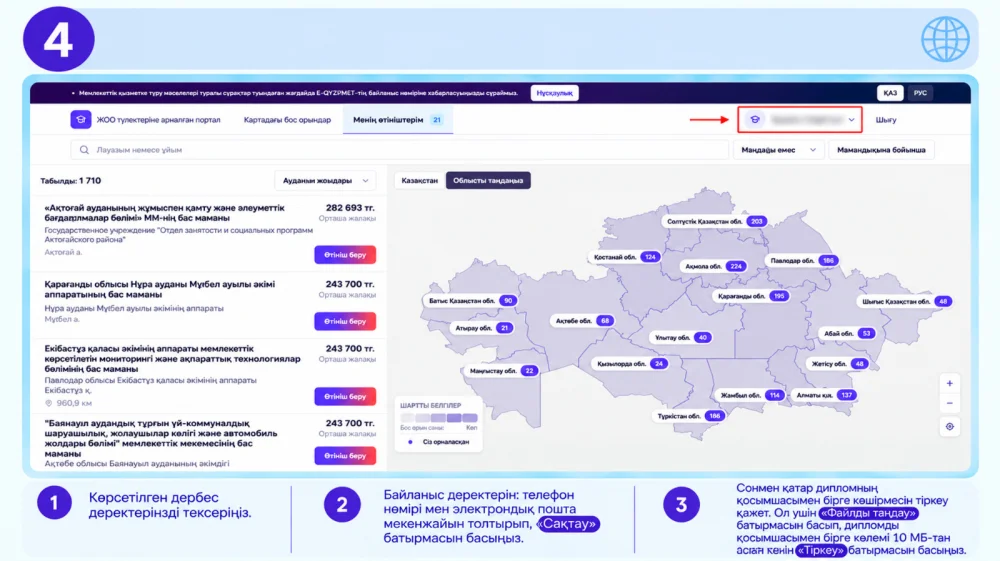Click the map legend color scale

coord(439,418)
